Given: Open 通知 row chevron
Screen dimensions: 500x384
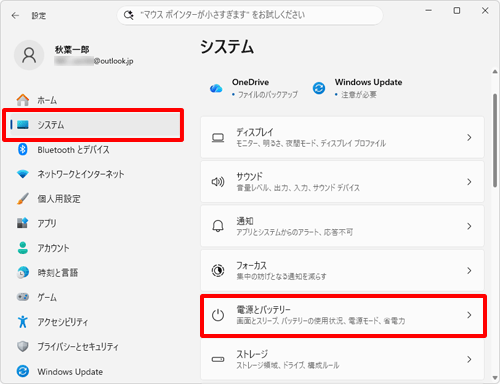Looking at the screenshot, I should 469,226.
